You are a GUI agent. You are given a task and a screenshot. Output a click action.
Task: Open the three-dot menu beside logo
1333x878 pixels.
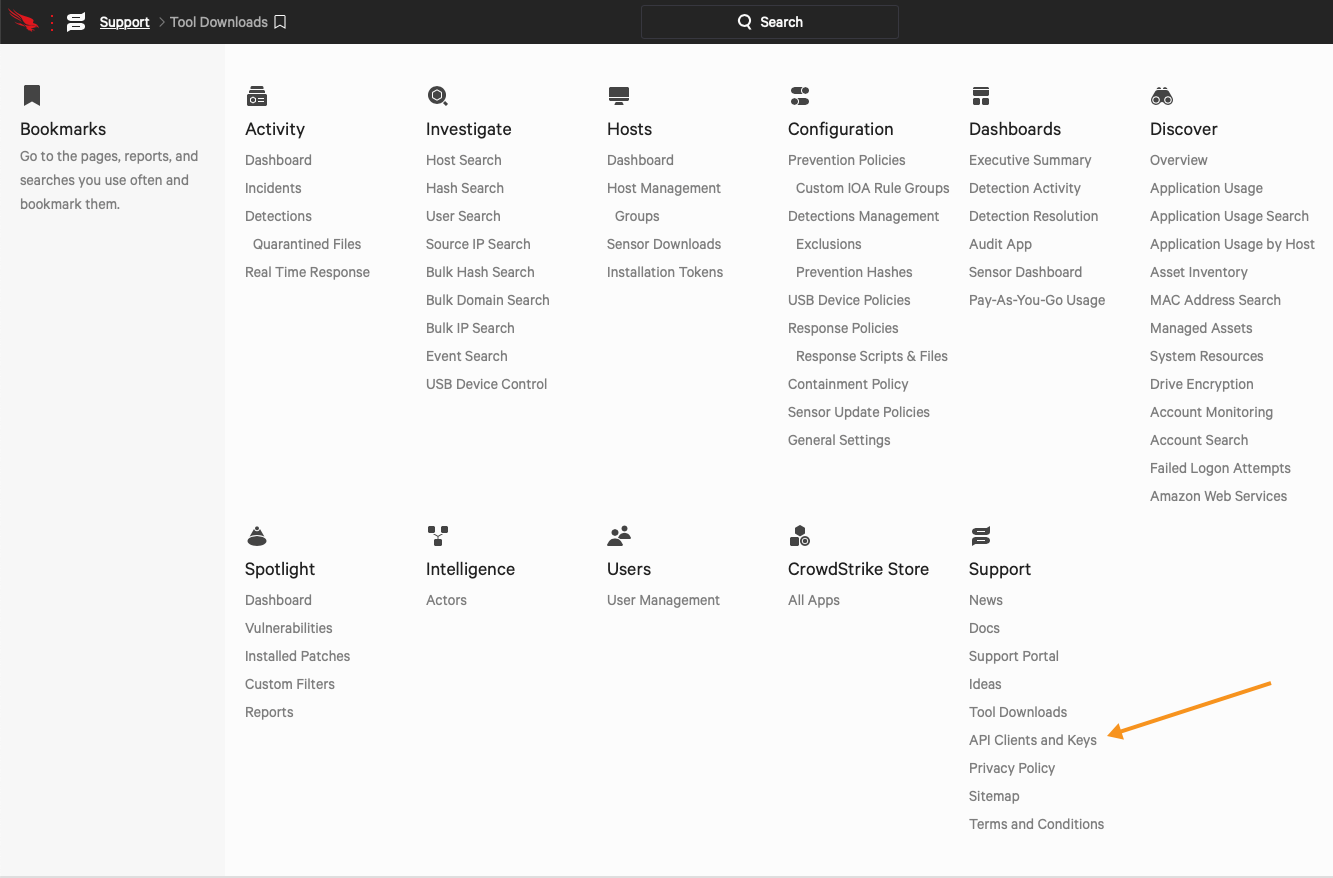pos(52,22)
